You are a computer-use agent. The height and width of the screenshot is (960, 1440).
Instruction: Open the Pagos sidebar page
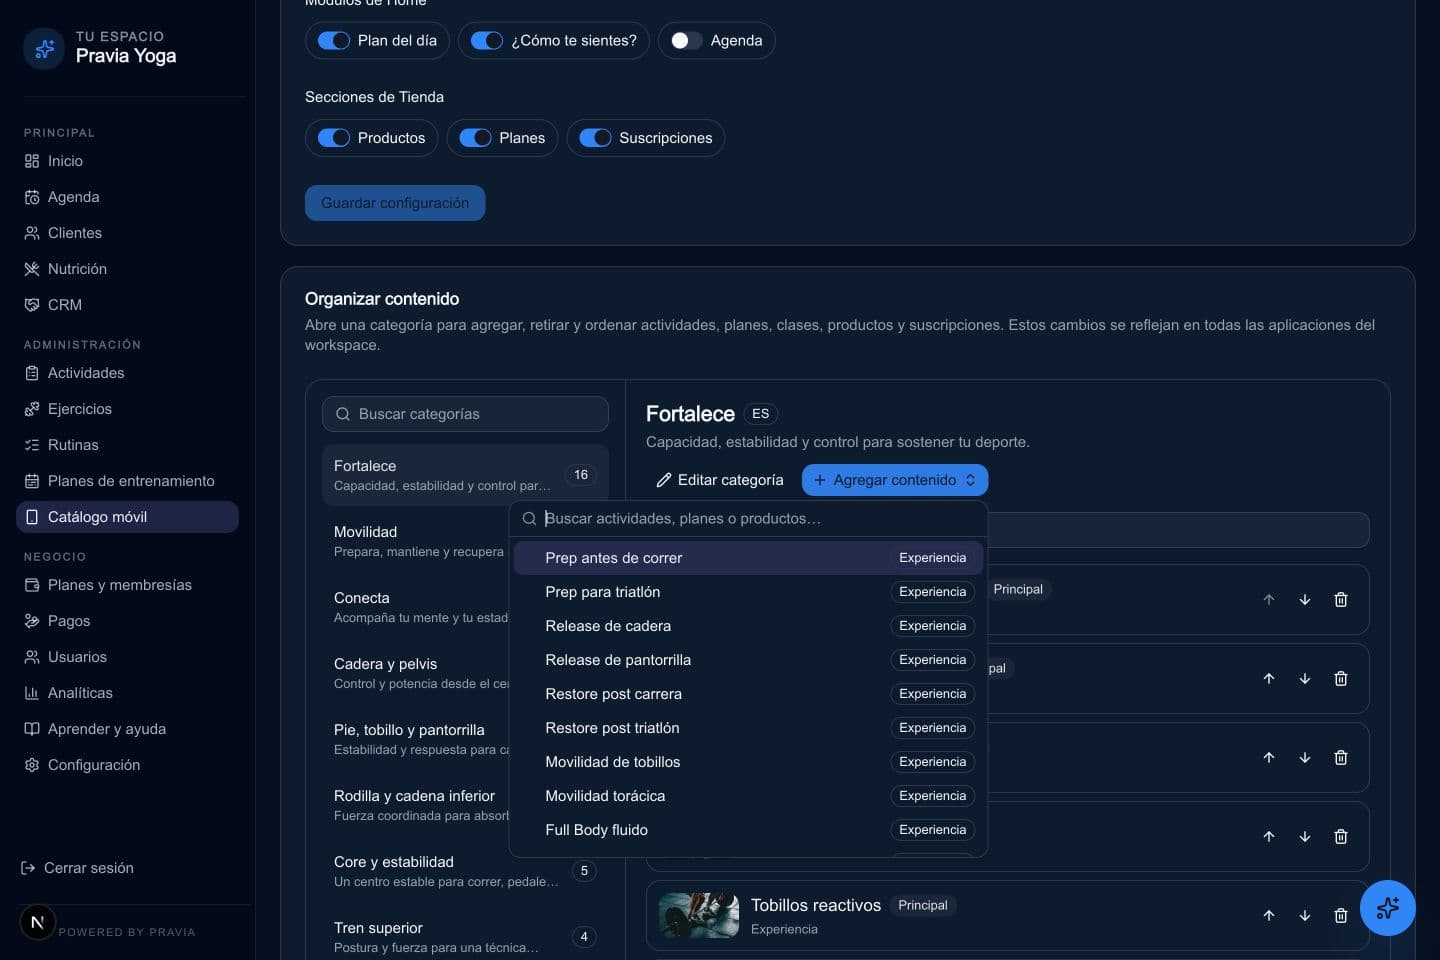point(127,621)
